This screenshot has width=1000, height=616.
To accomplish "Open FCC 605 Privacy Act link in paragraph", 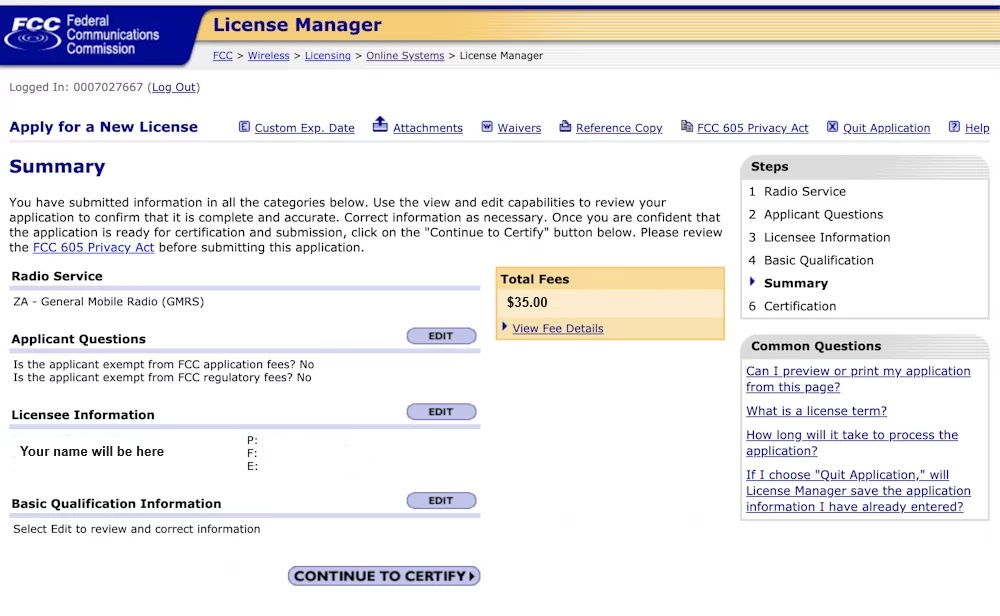I will click(x=93, y=247).
